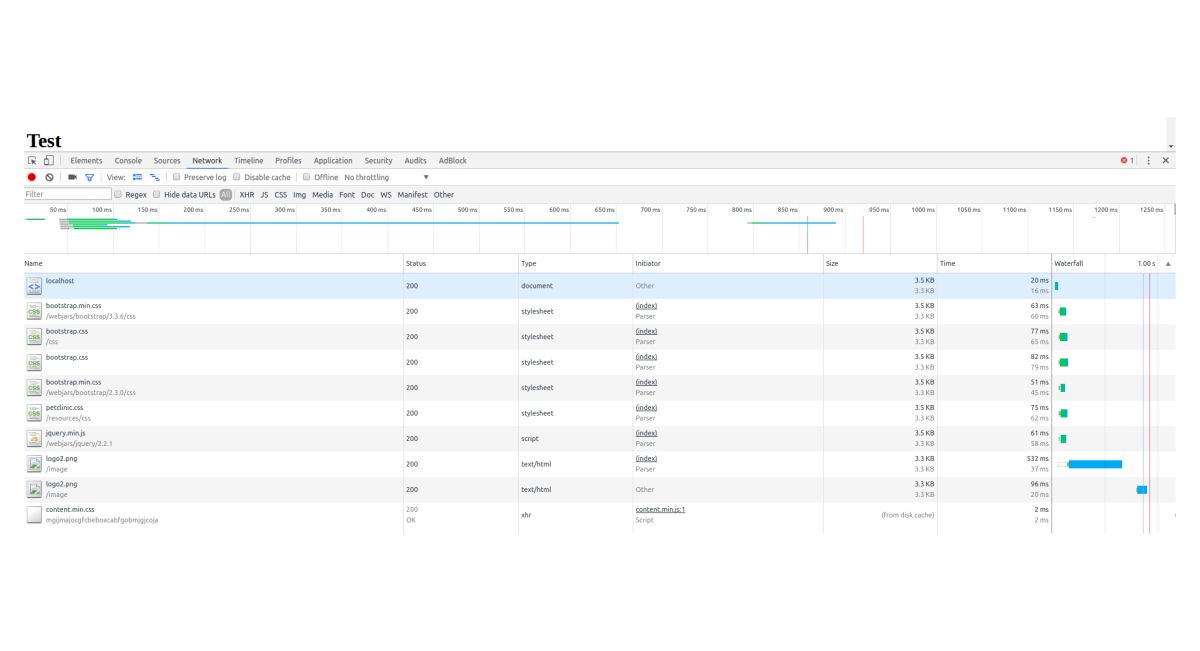Toggle the filter funnel icon
This screenshot has height=651, width=1200.
89,177
